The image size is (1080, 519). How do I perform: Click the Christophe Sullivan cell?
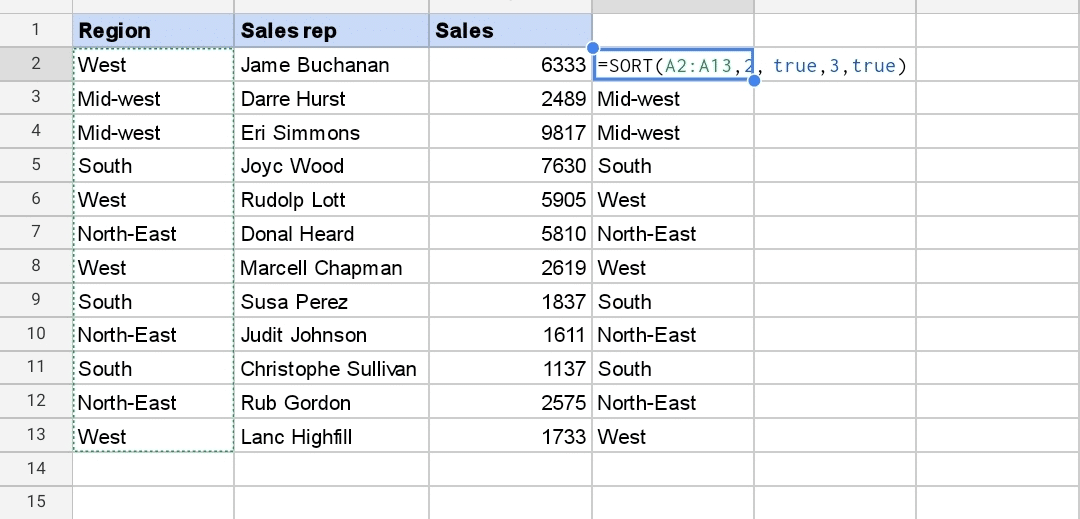click(x=331, y=369)
